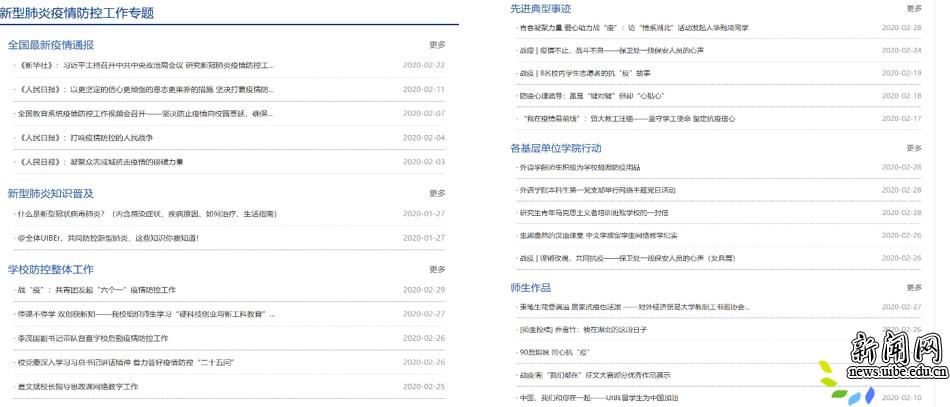
Task: Show more in 各基层单位学院行动 section
Action: click(x=913, y=147)
